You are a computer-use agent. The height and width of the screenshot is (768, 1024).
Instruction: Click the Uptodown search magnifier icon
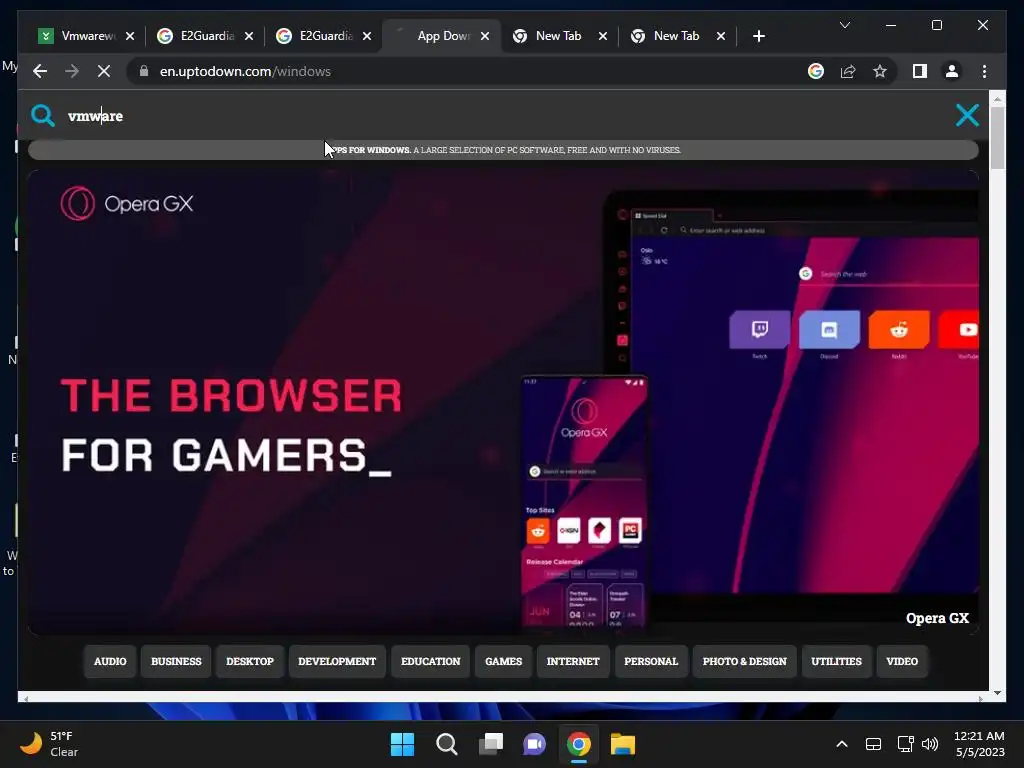coord(43,116)
